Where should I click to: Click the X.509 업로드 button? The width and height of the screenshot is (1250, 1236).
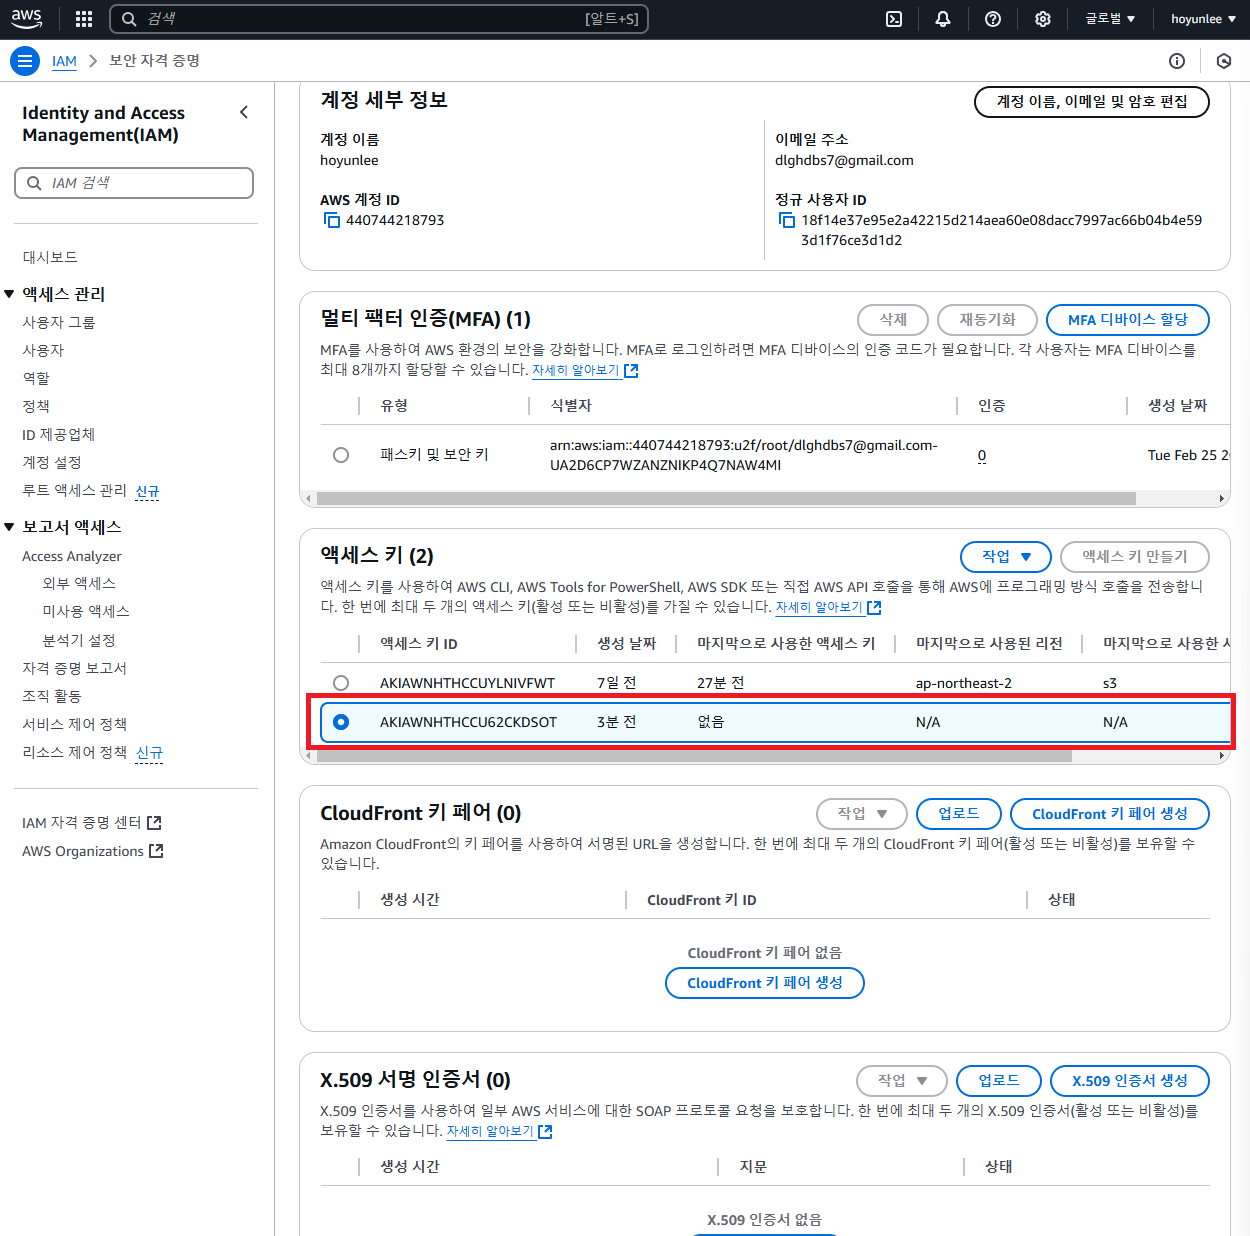tap(999, 1081)
